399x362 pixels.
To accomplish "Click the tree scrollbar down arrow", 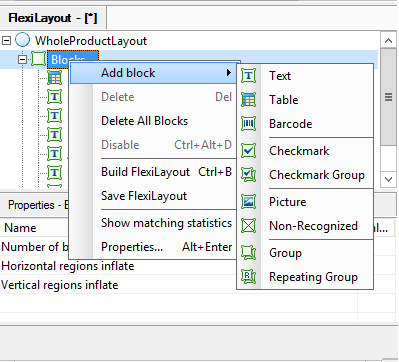I will (388, 179).
